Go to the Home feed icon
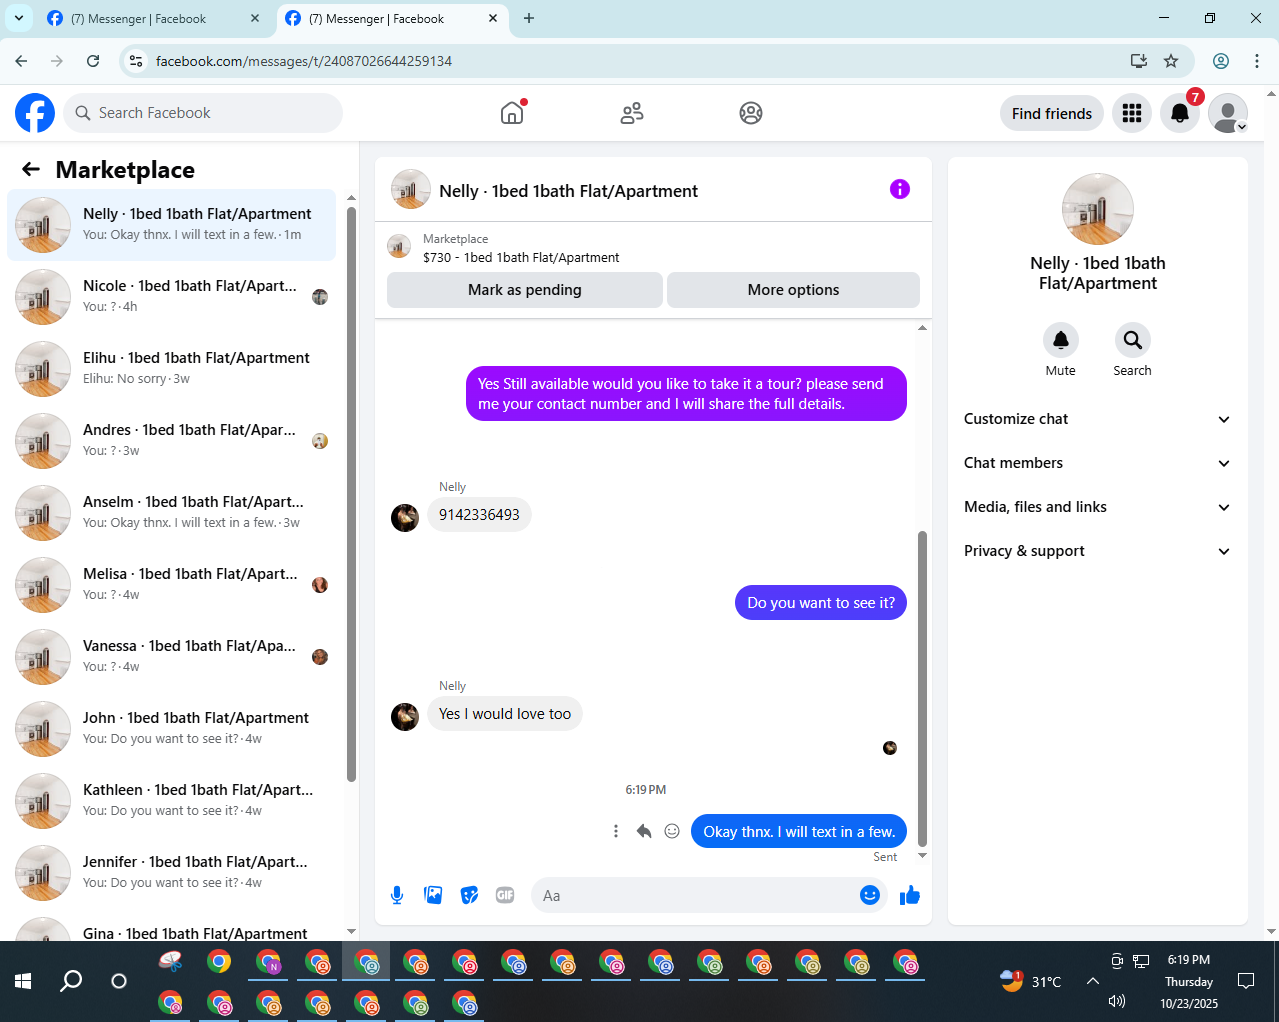The height and width of the screenshot is (1022, 1279). click(512, 113)
